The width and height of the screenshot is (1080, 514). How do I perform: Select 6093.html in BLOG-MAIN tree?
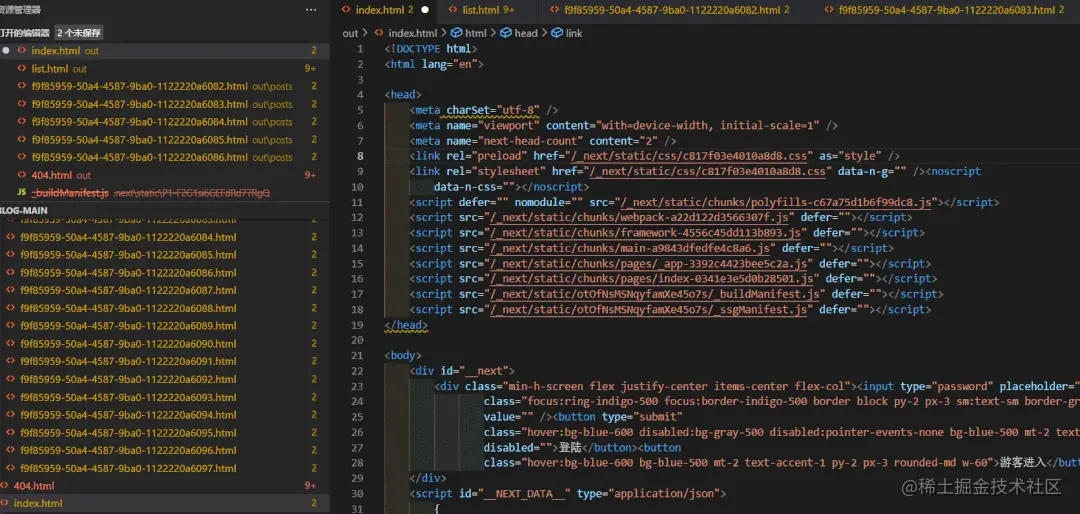165,398
